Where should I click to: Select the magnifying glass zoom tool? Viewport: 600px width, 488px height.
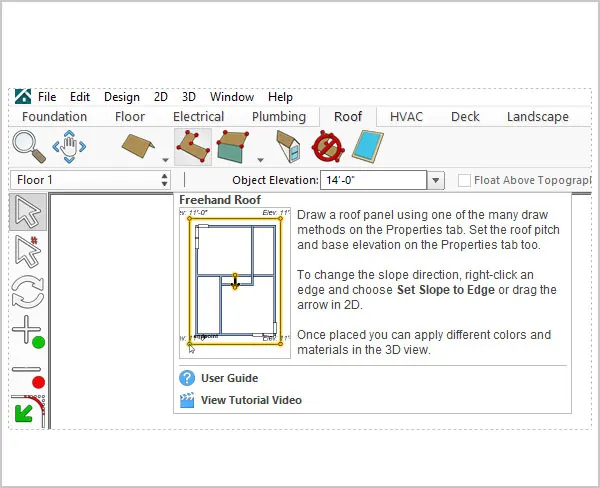tap(29, 147)
